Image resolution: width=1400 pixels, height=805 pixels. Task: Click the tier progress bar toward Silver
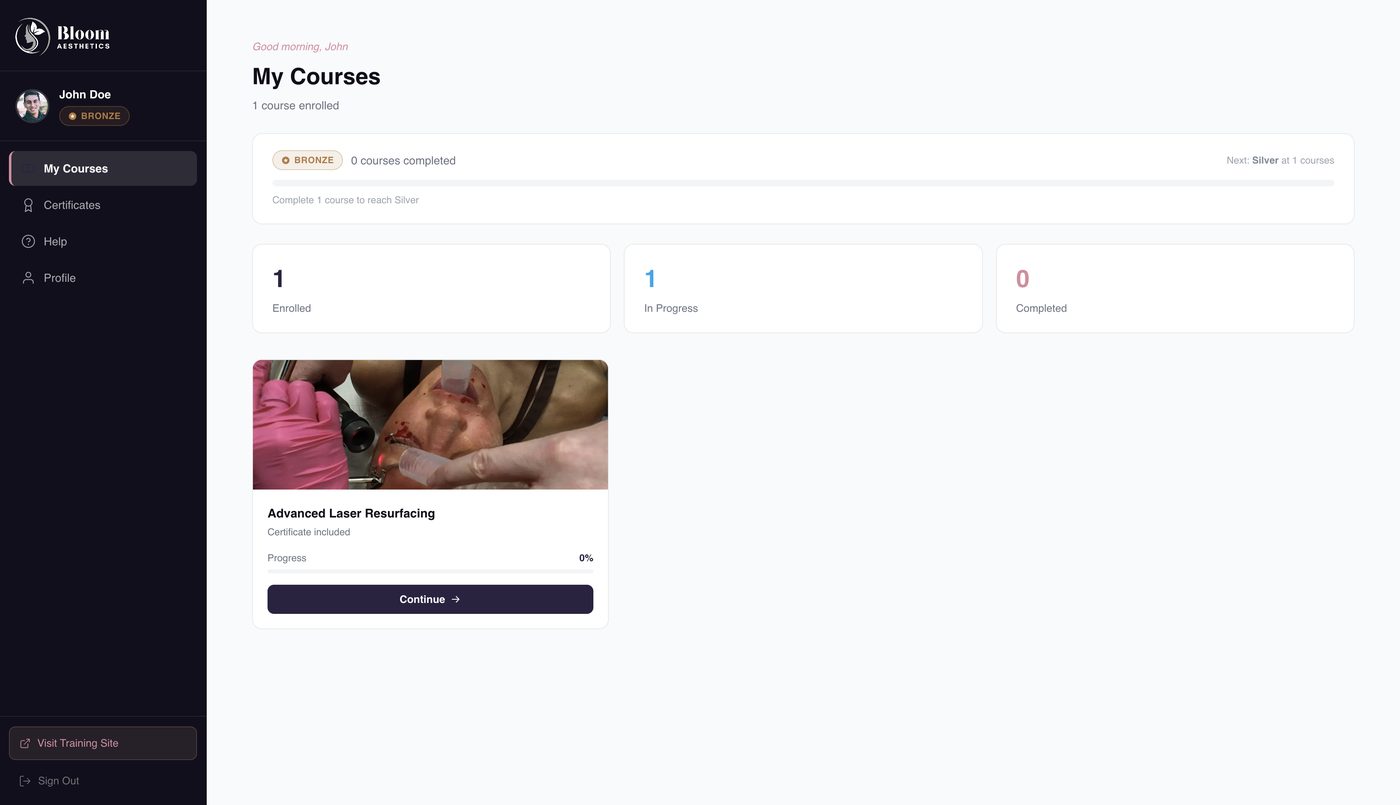803,183
